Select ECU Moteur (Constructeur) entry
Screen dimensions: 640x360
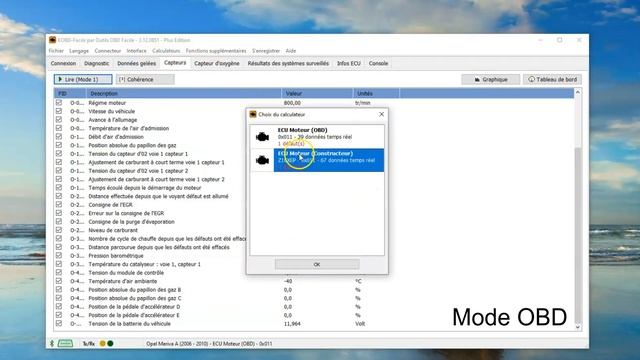[x=317, y=160]
